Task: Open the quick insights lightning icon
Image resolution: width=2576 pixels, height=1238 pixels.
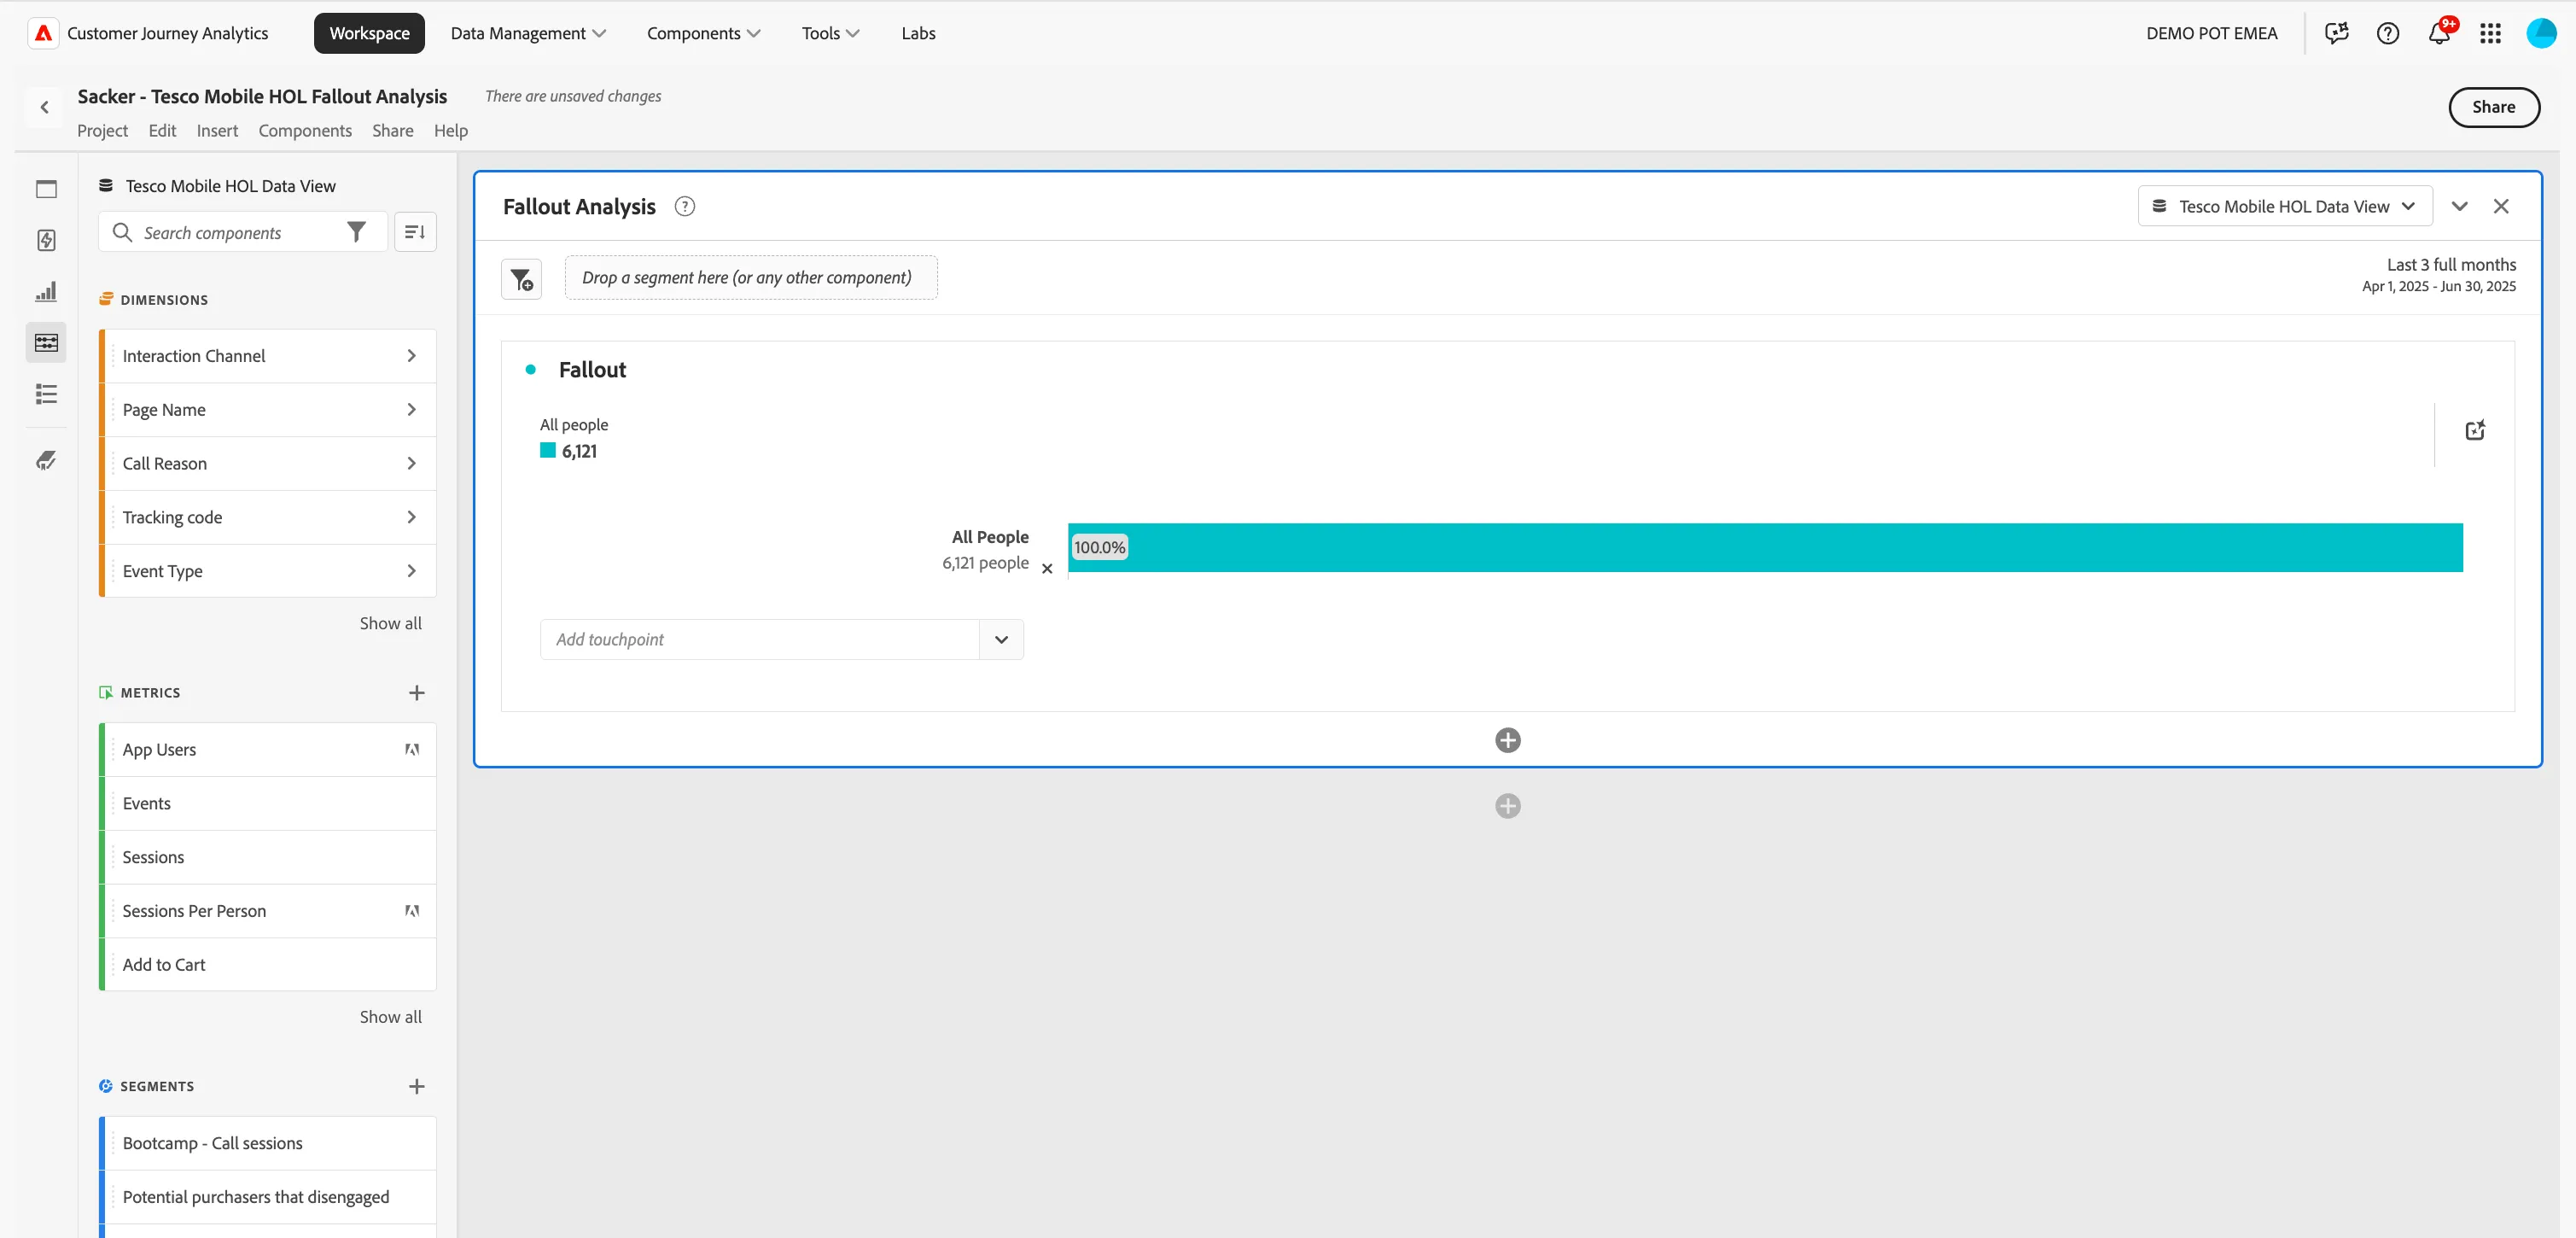Action: (x=46, y=240)
